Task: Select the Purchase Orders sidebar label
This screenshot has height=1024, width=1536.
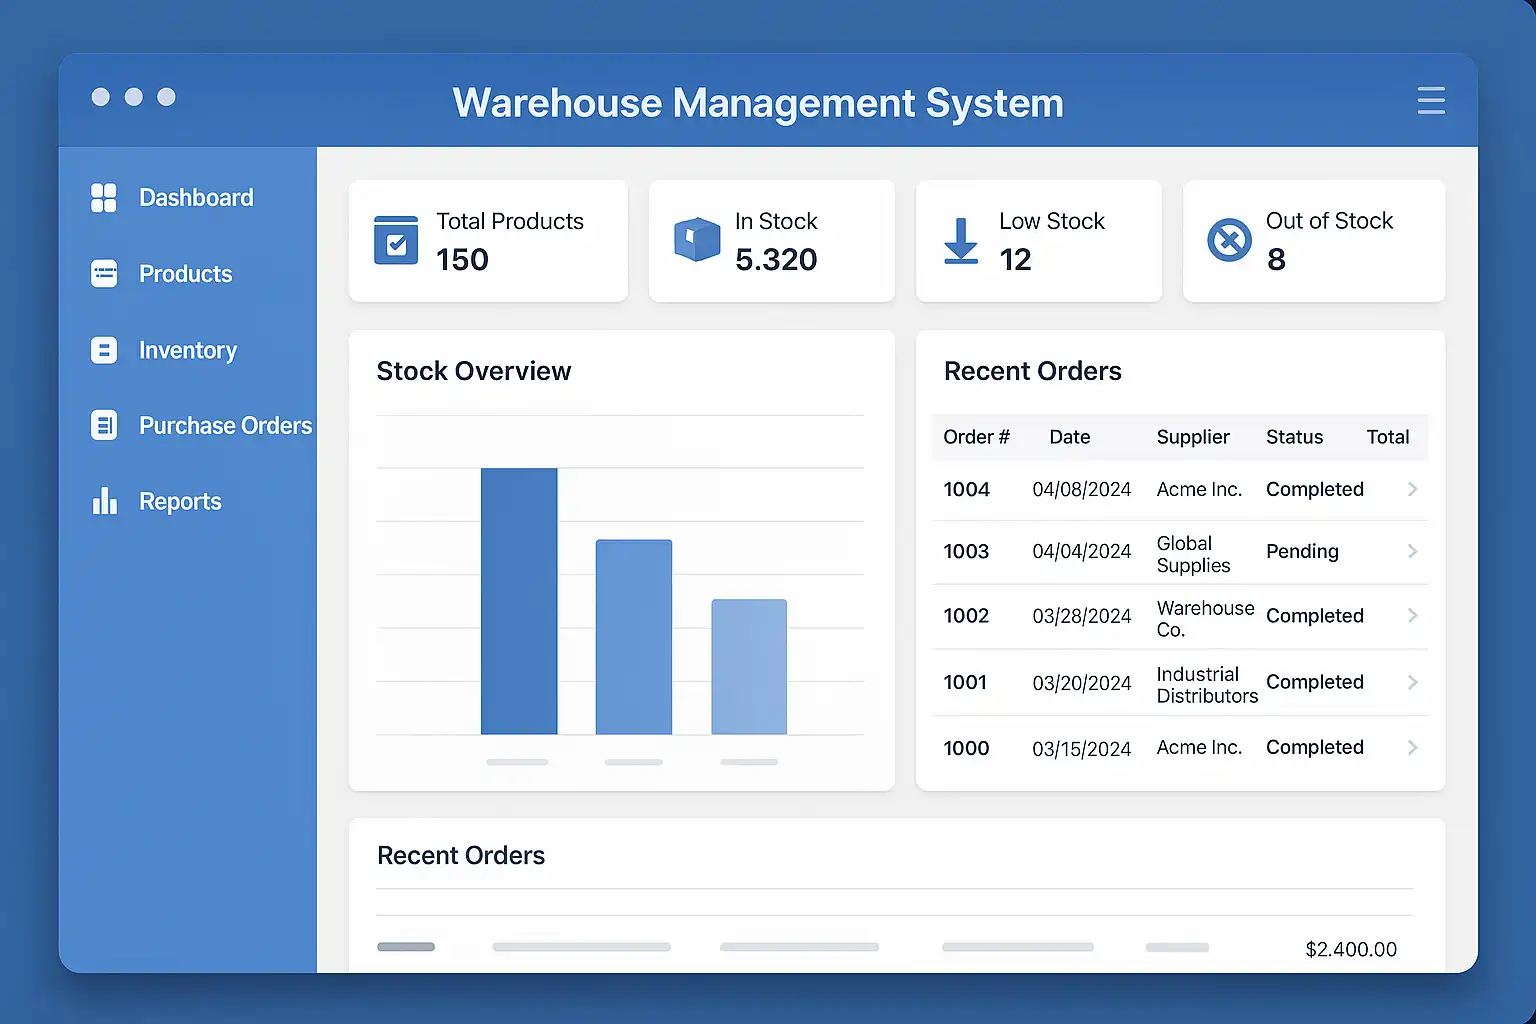Action: [225, 426]
